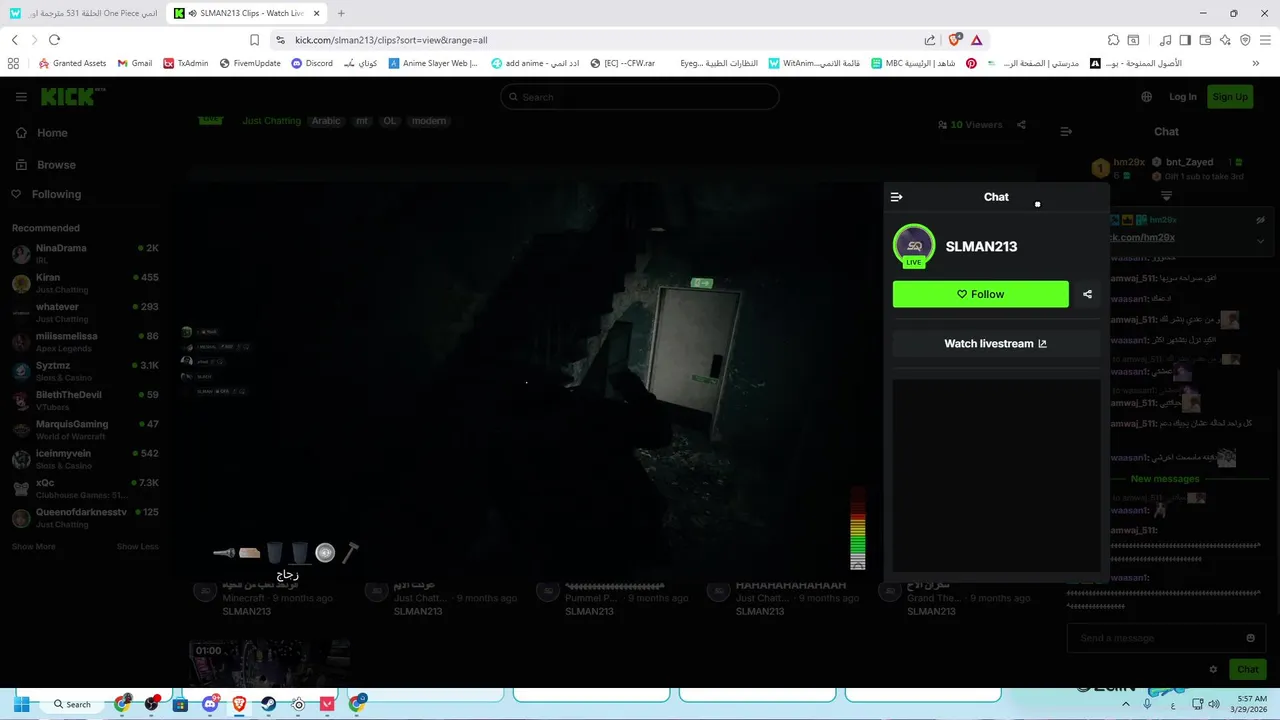Open xQc recommended channel

85,488
